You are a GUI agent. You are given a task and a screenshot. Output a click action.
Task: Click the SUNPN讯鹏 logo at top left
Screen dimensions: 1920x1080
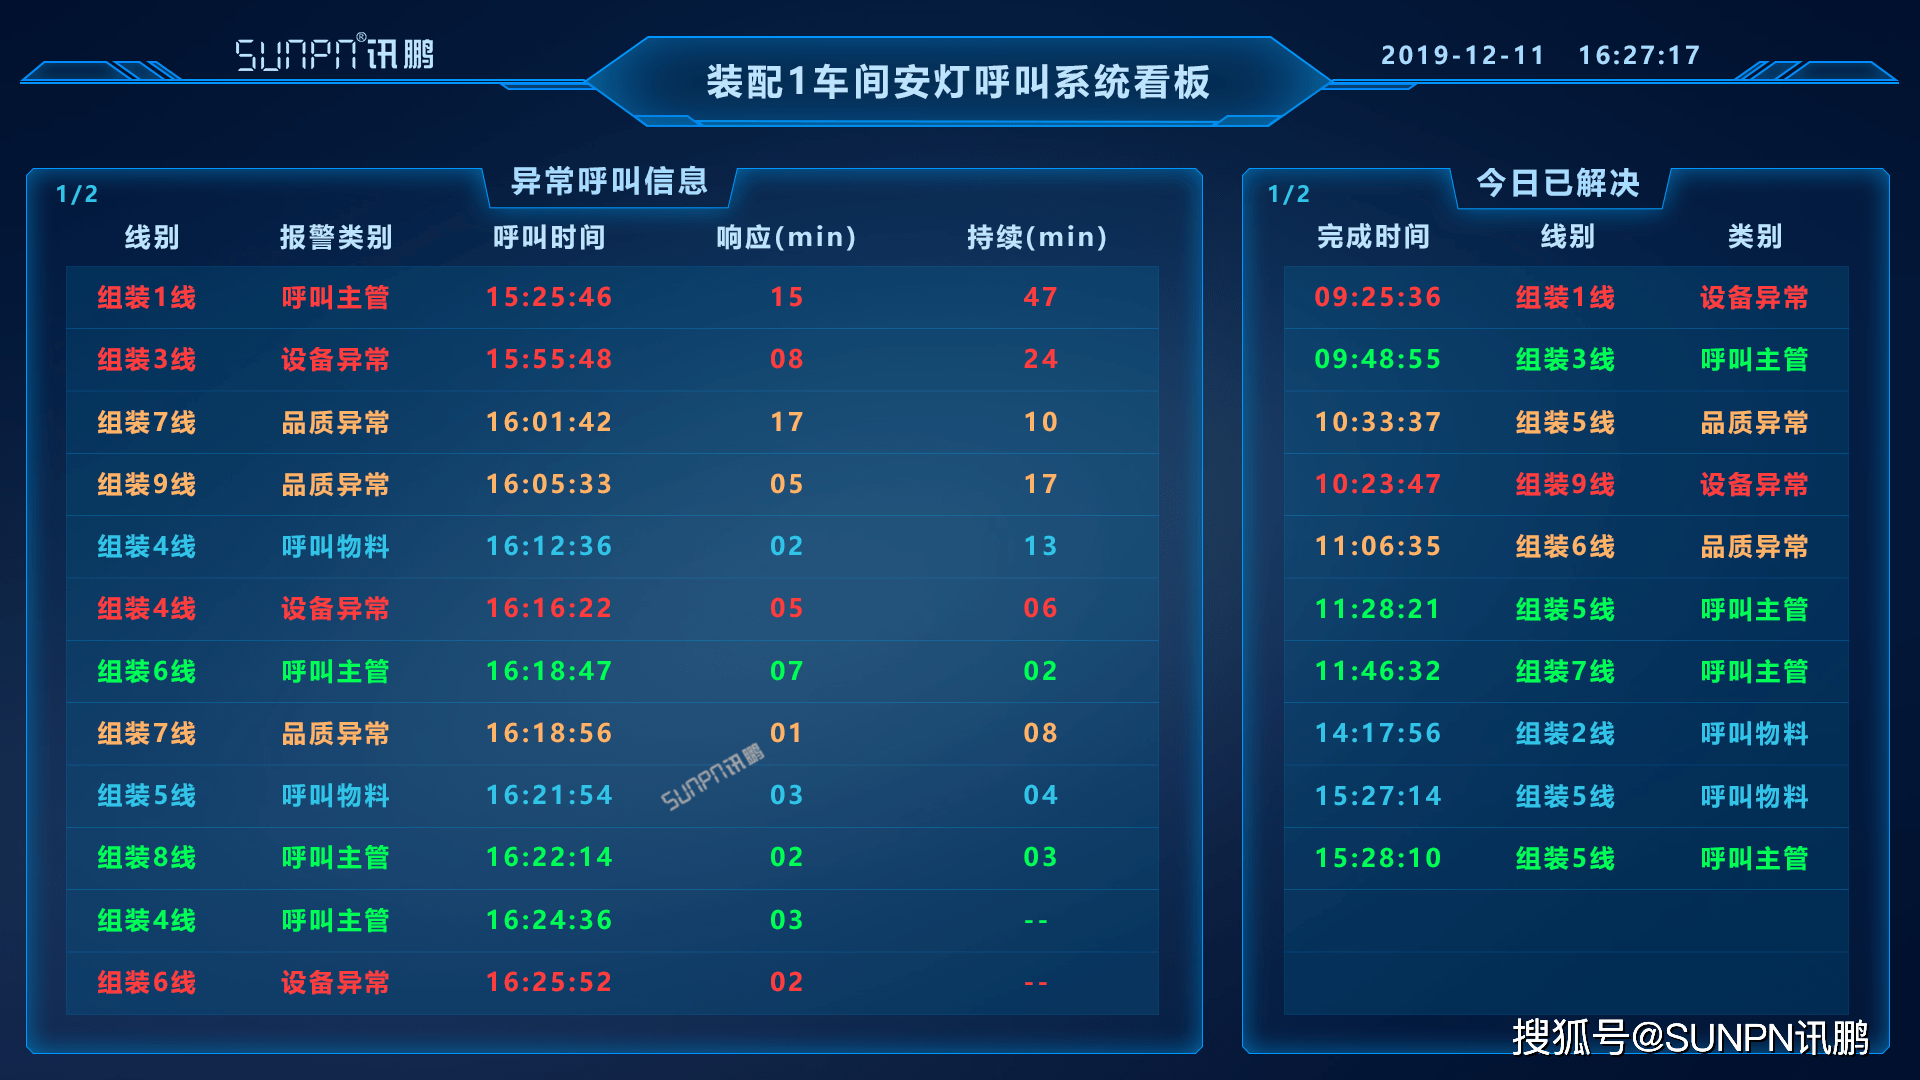[335, 53]
